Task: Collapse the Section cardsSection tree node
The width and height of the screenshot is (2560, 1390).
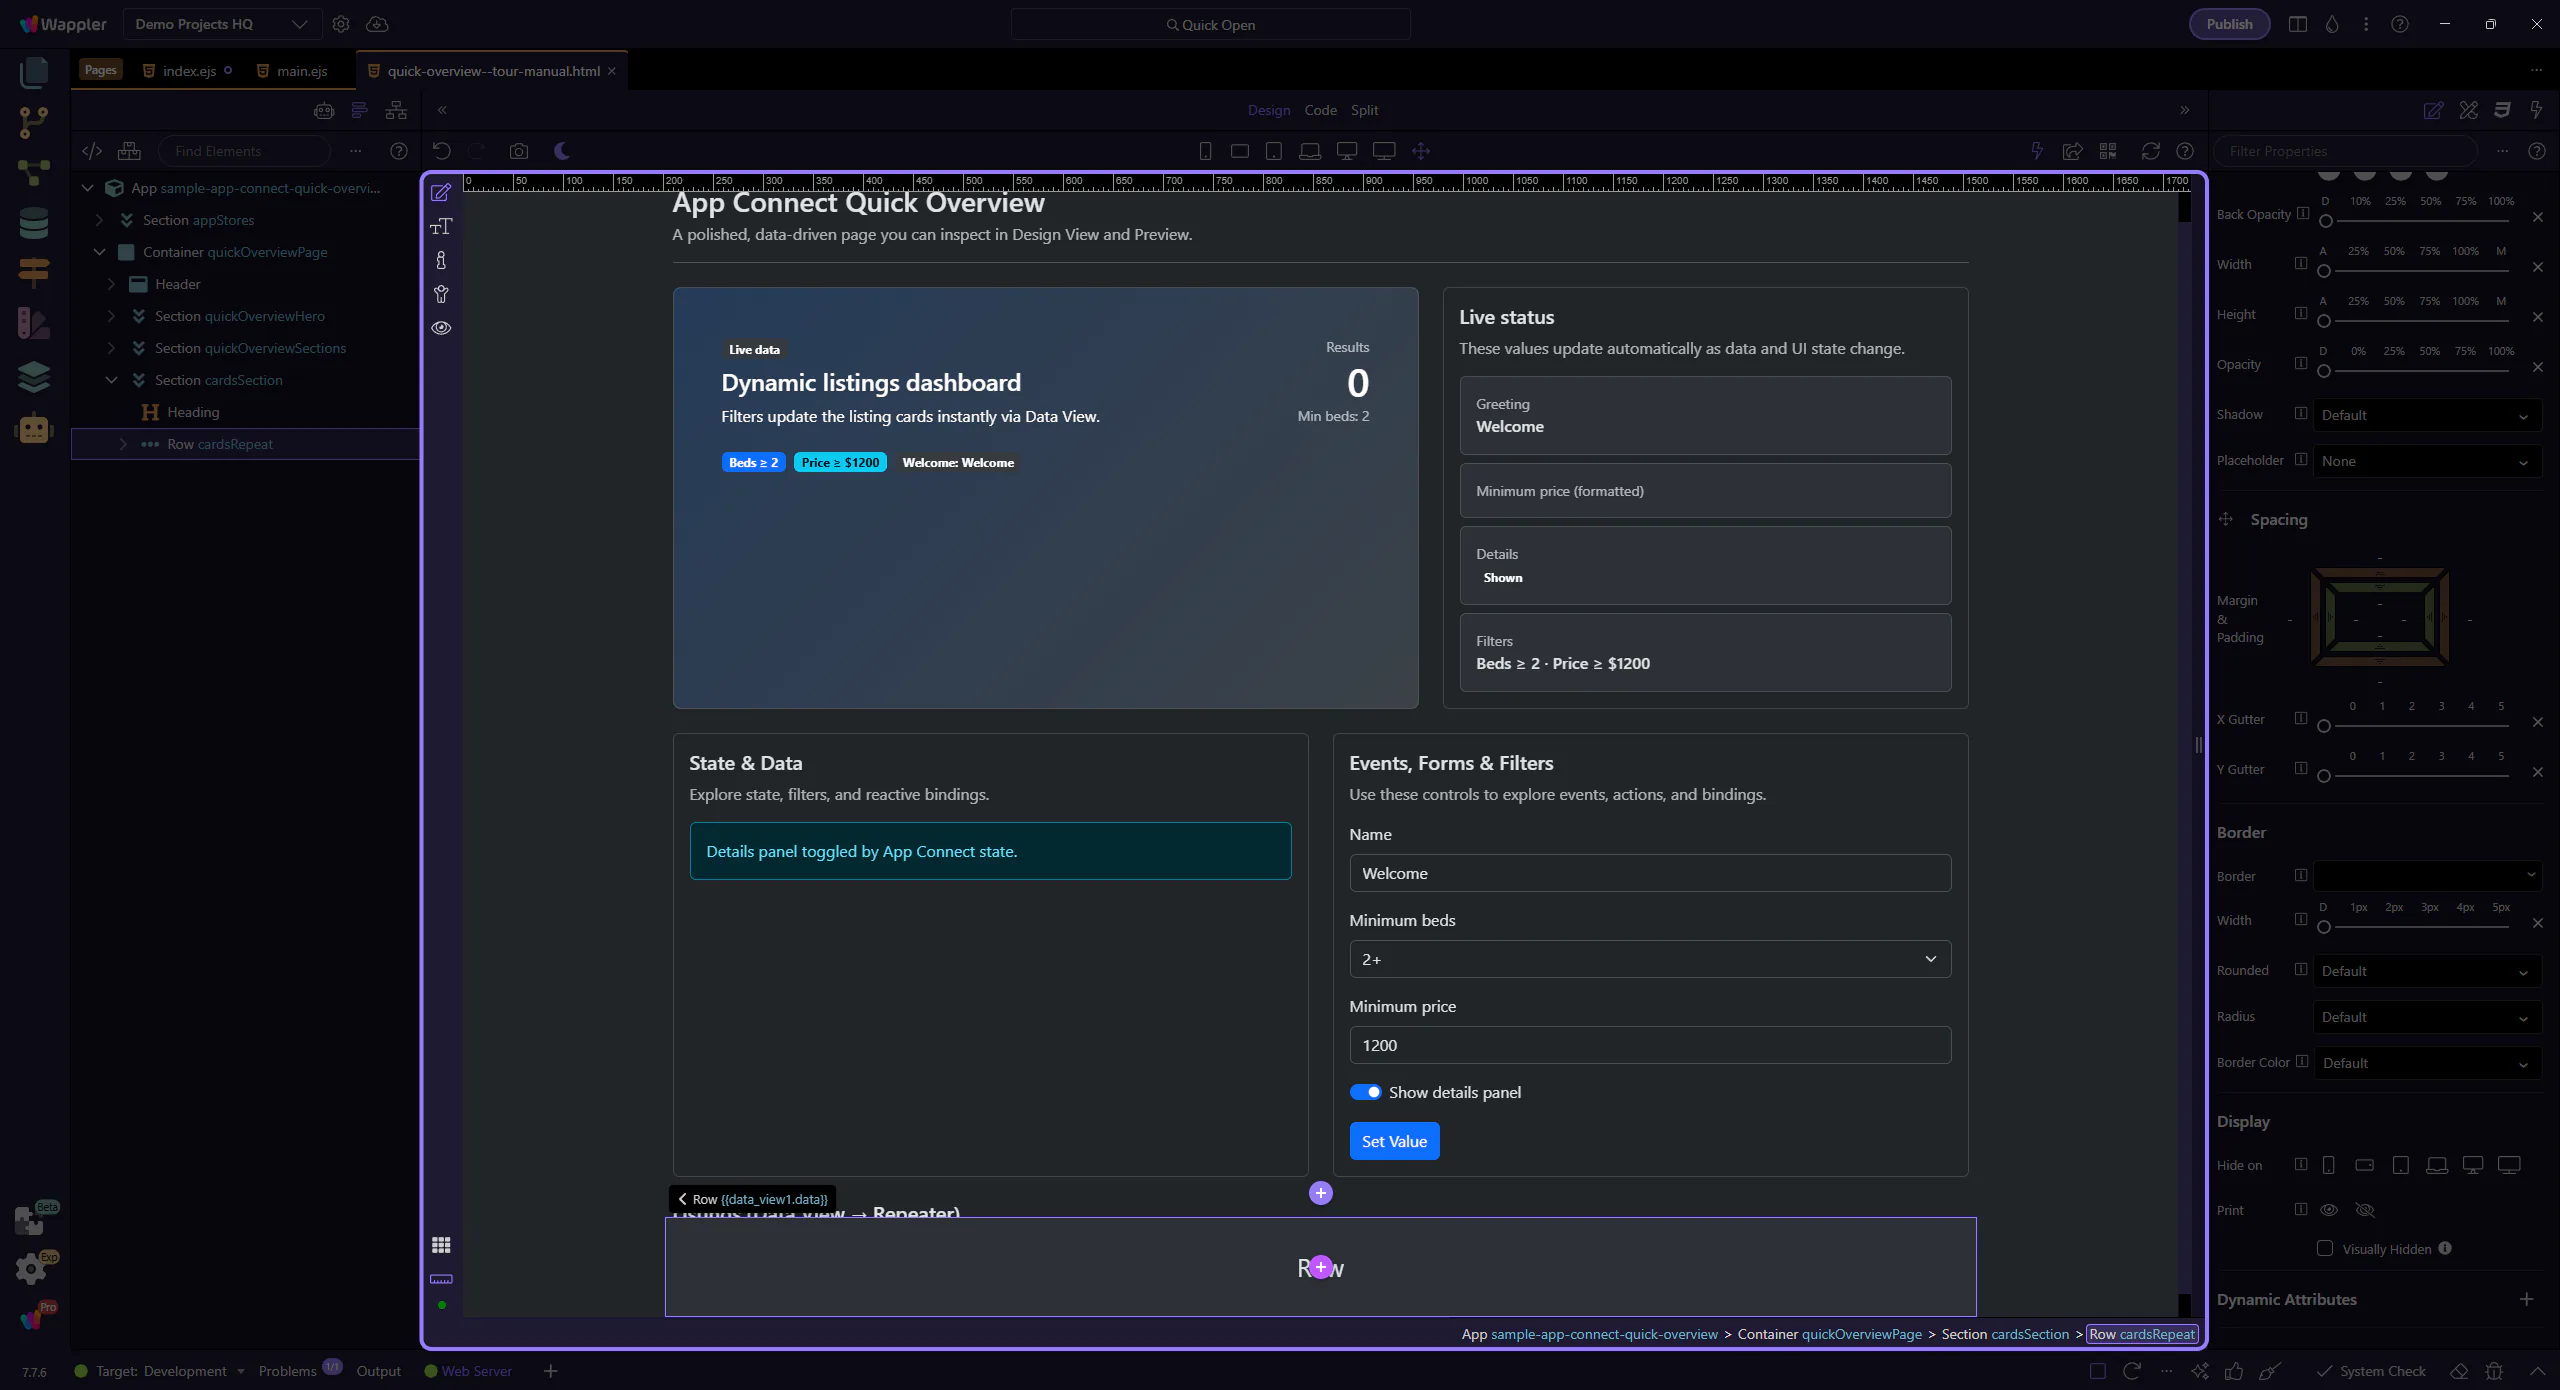Action: coord(112,380)
